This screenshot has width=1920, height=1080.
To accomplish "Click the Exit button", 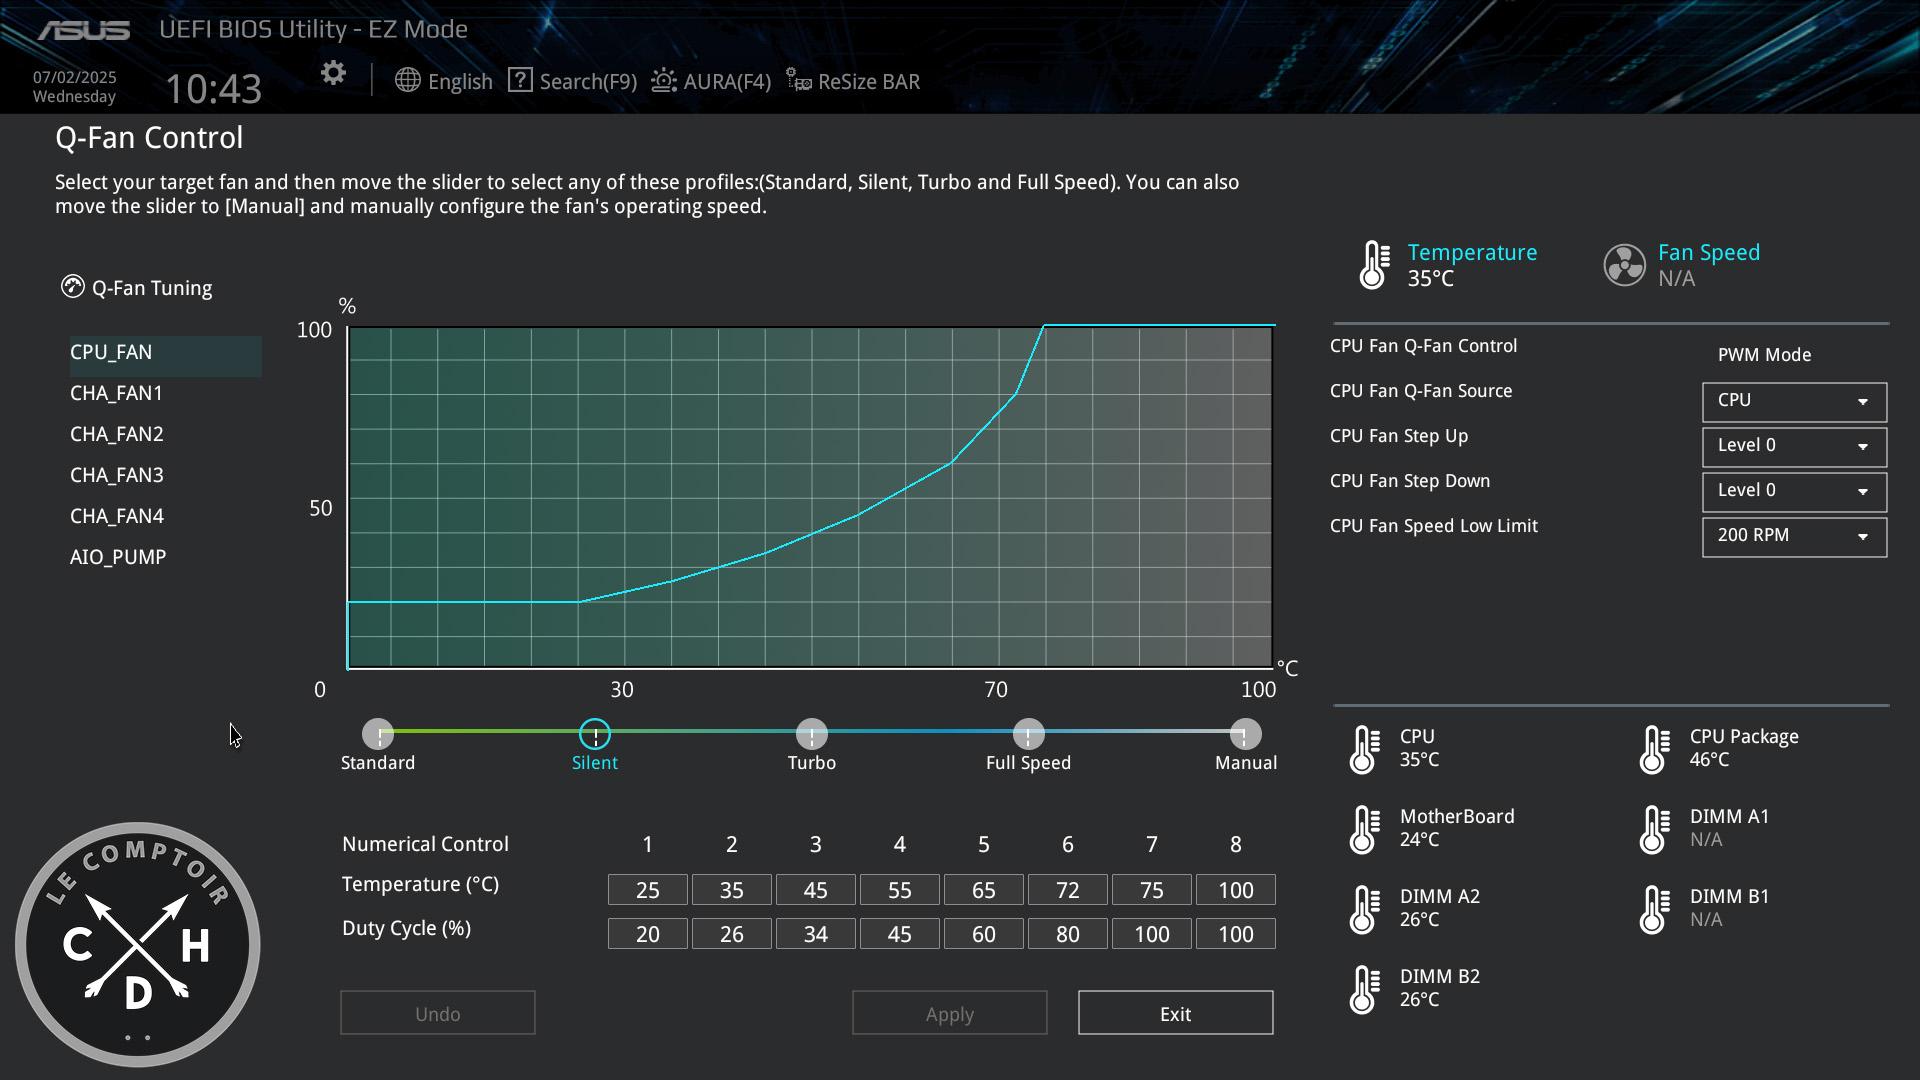I will coord(1175,1013).
